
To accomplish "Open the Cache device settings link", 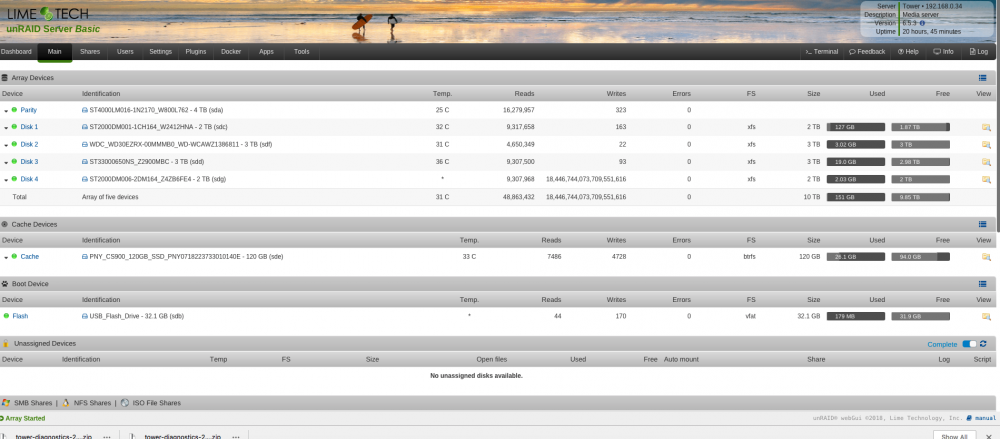I will click(x=29, y=257).
